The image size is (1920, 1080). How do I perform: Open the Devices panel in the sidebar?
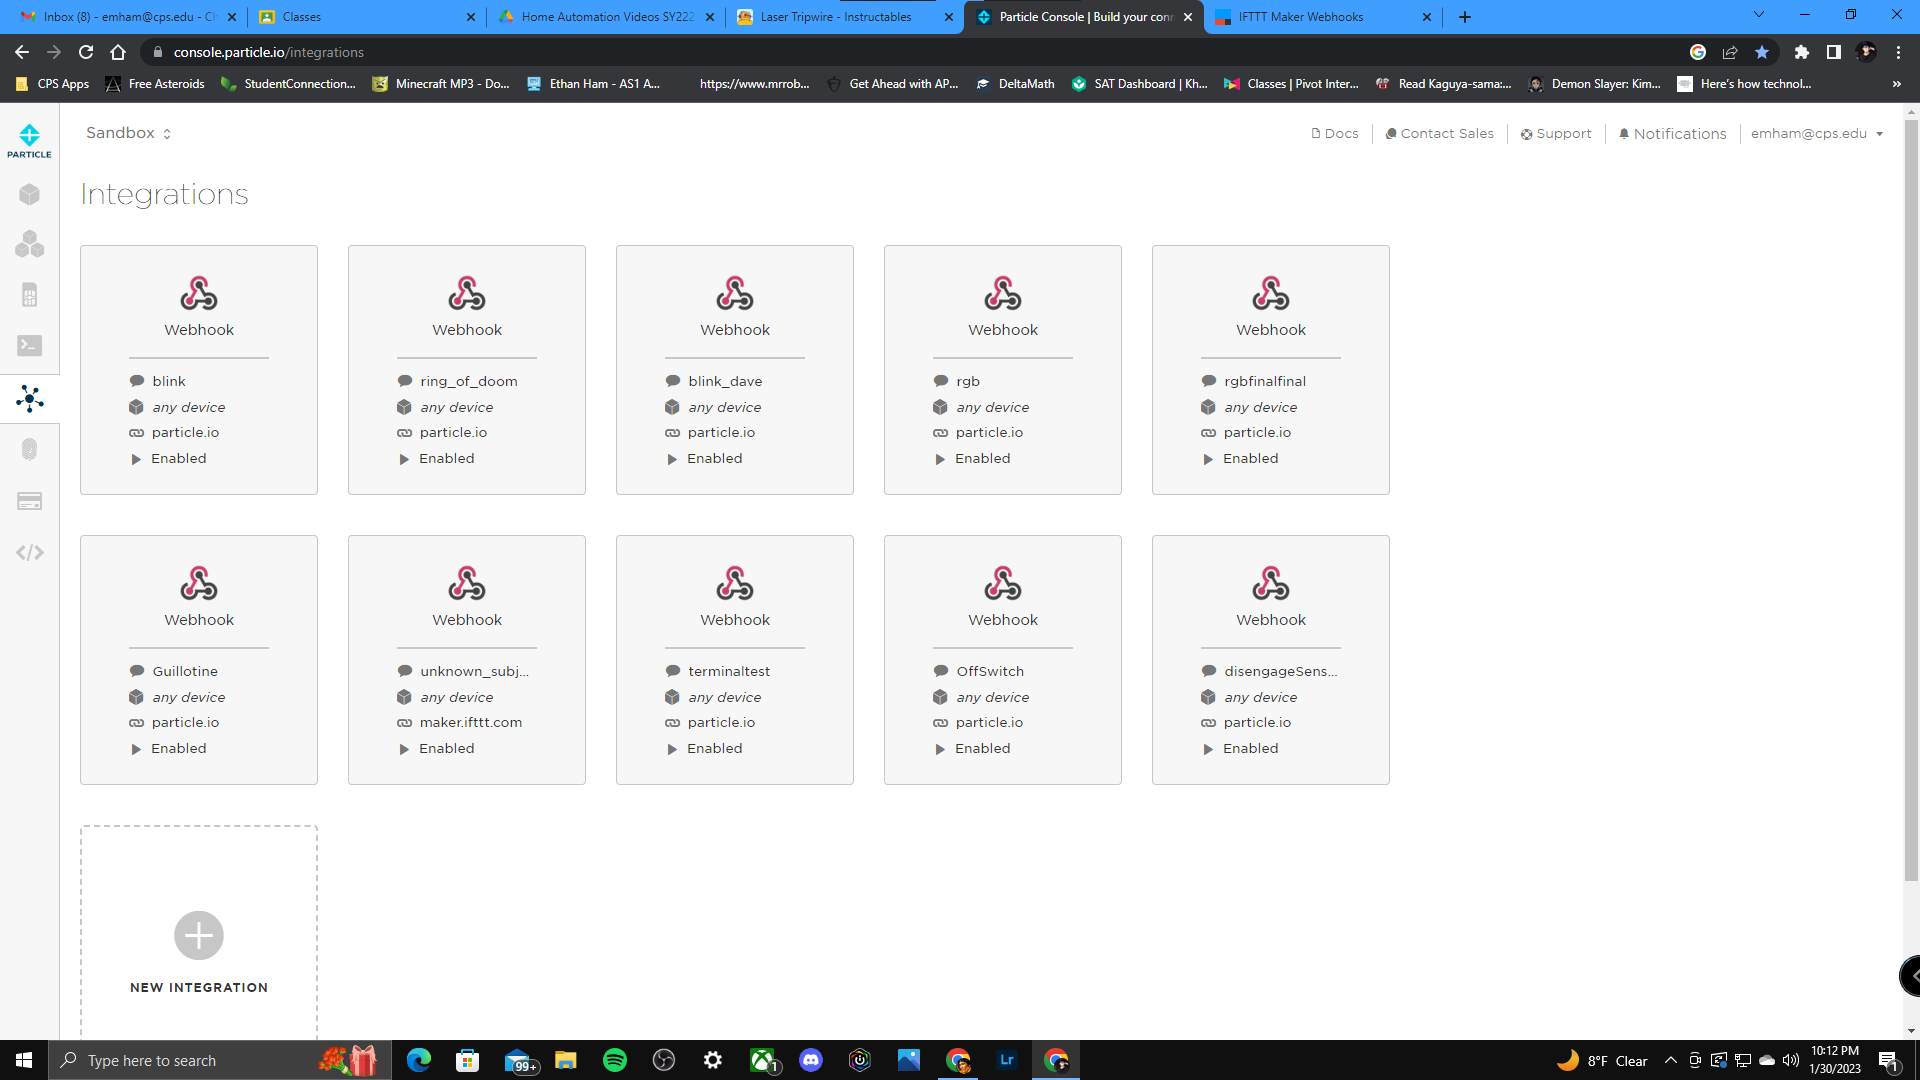(x=29, y=194)
